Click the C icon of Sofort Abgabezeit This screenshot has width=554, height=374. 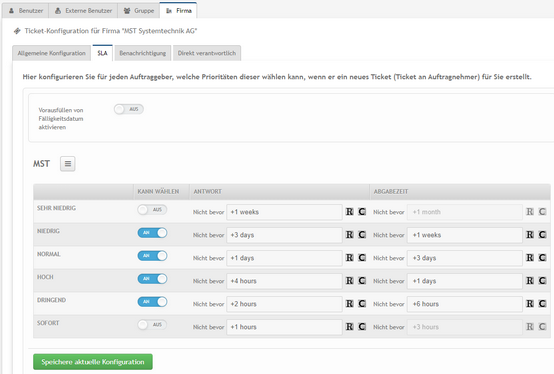[x=542, y=326]
